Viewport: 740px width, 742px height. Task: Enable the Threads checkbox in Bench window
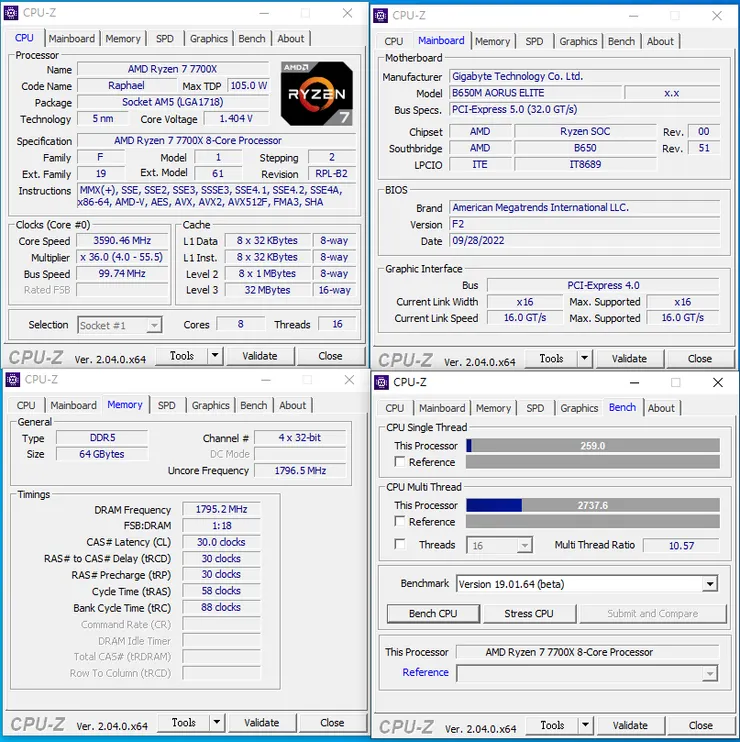[400, 544]
